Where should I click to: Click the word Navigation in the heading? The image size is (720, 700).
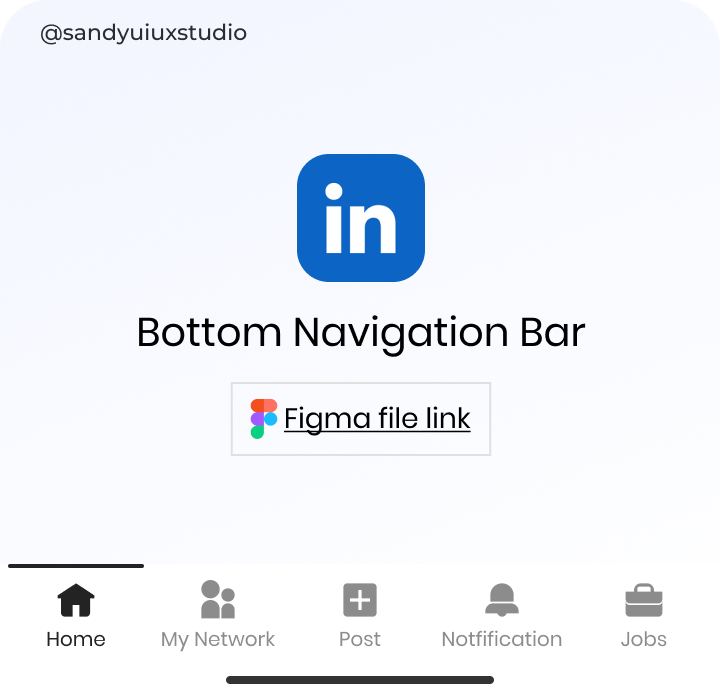[401, 334]
